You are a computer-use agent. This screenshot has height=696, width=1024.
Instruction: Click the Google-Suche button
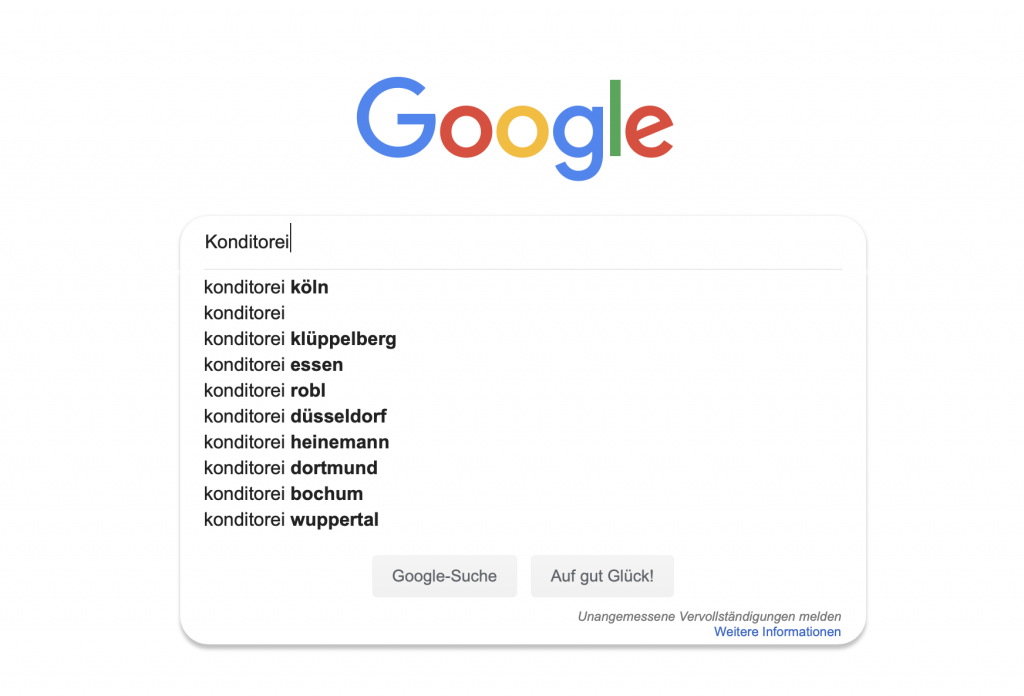(445, 576)
